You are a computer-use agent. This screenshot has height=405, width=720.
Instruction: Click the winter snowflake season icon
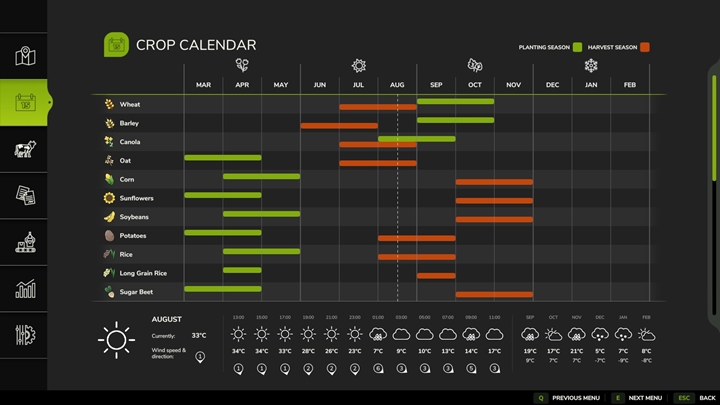(591, 66)
